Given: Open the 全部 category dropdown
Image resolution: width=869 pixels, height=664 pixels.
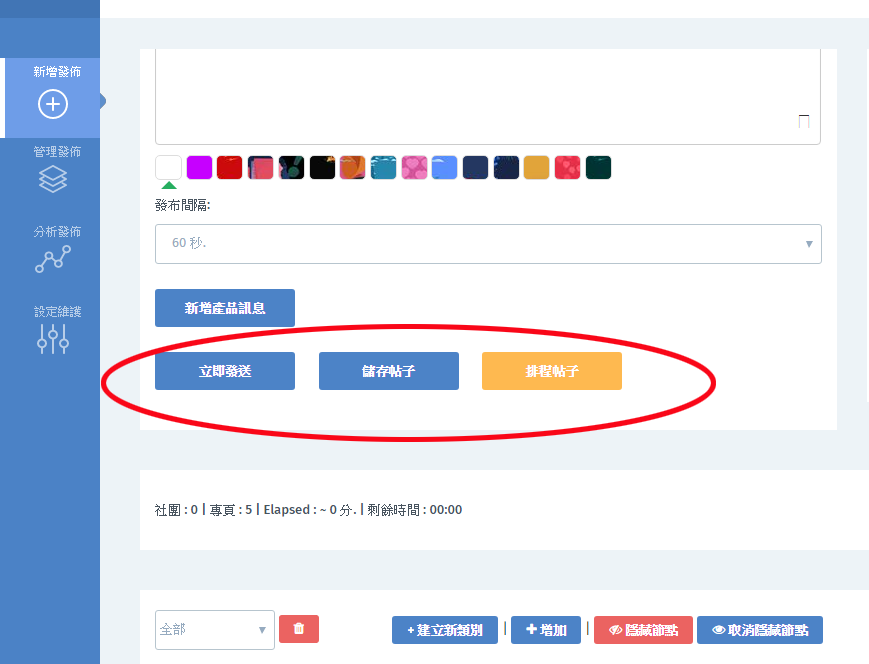Looking at the screenshot, I should point(214,630).
